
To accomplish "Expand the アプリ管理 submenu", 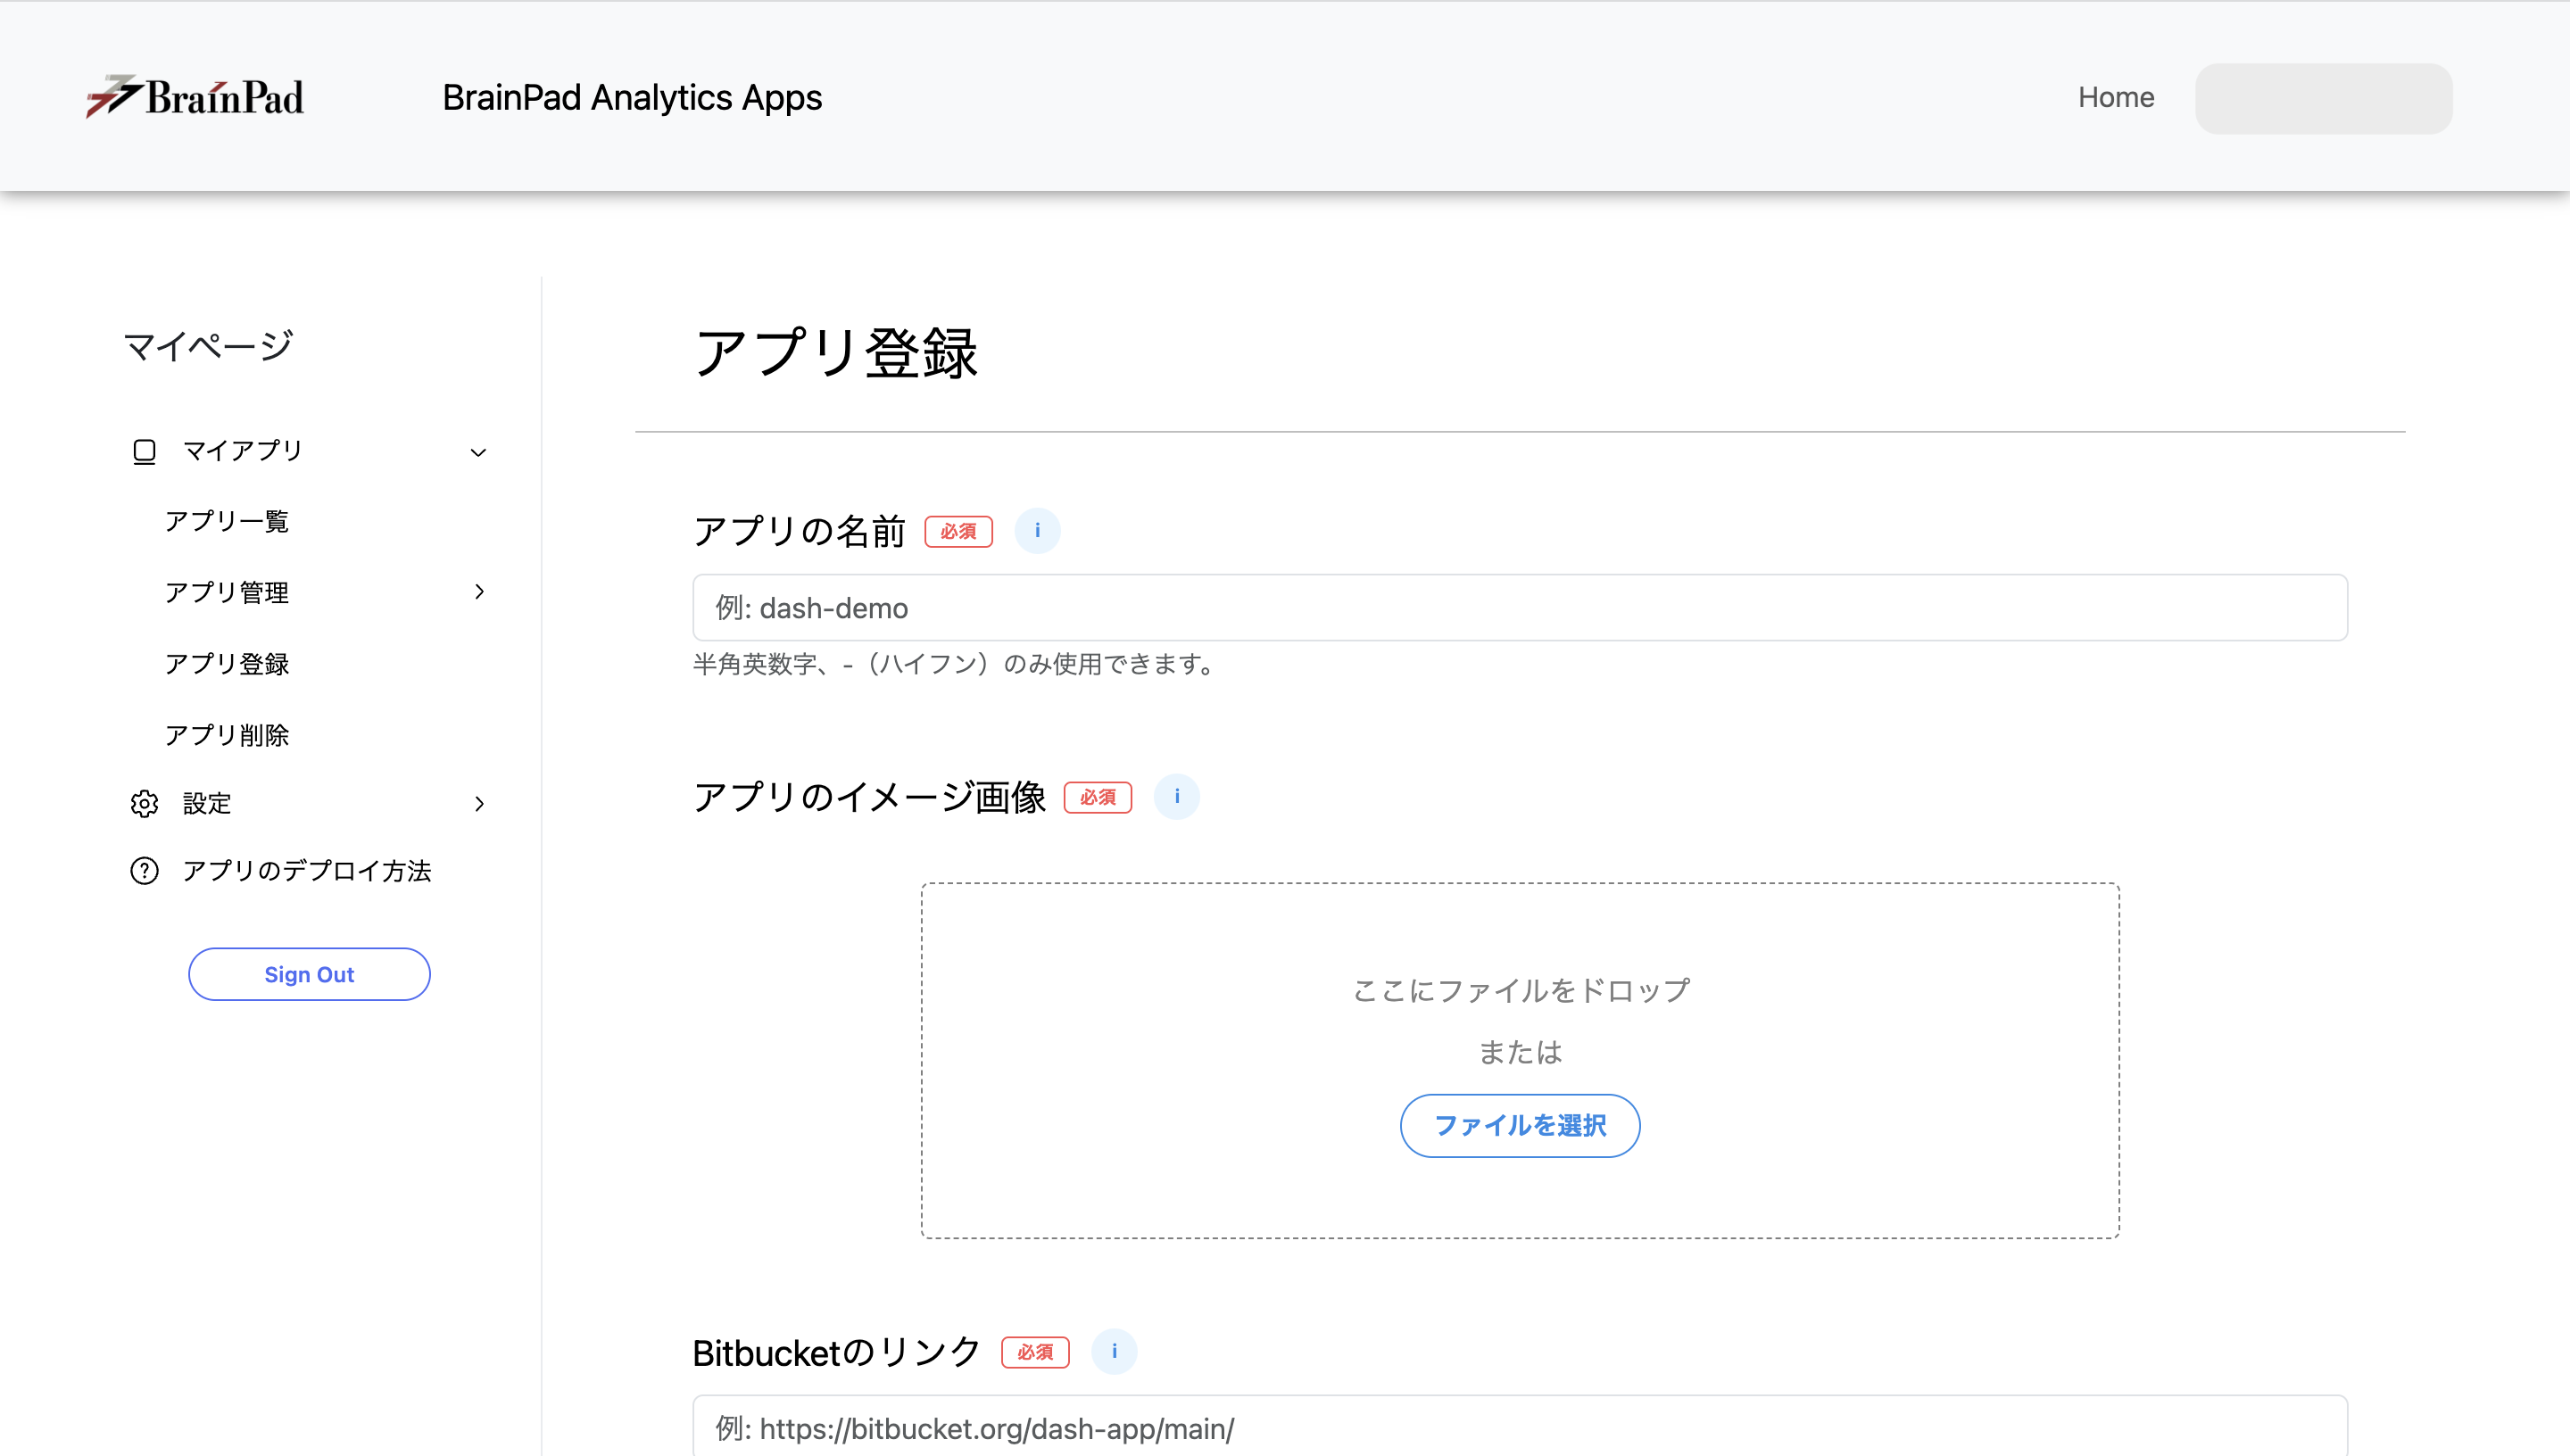I will (481, 592).
